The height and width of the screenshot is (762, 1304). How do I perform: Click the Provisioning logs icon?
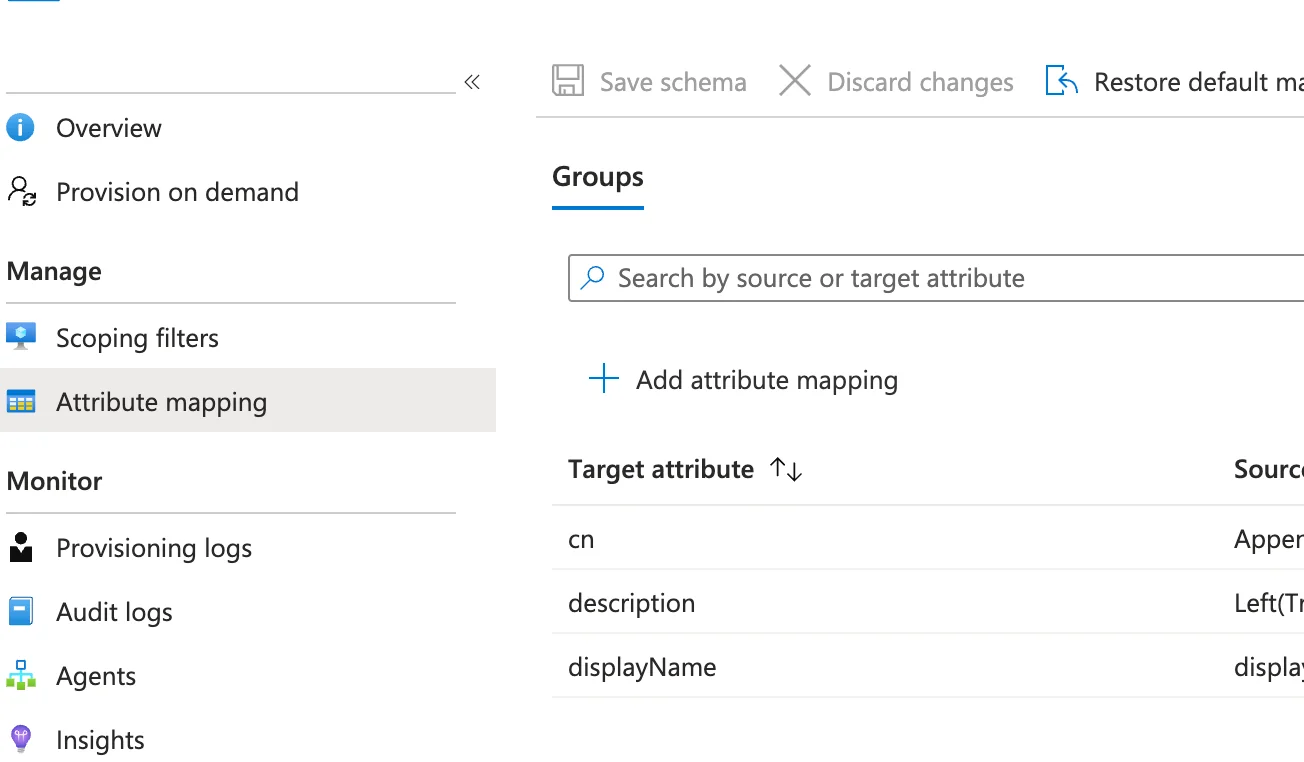click(x=21, y=548)
